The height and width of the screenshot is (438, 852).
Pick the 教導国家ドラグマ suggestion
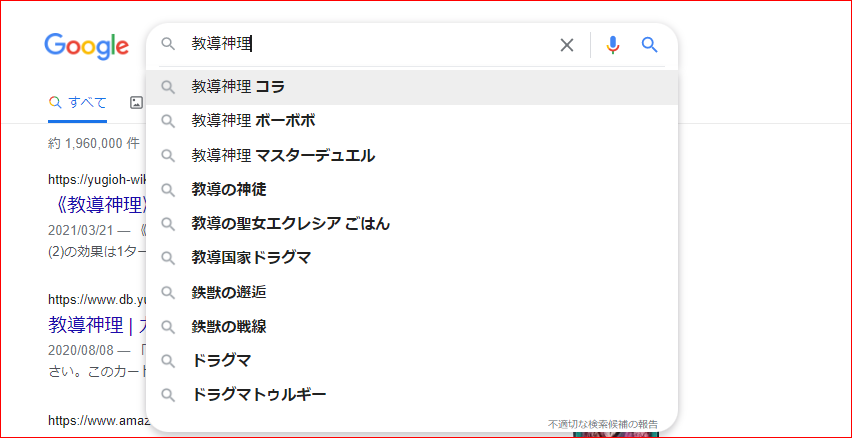[x=251, y=257]
